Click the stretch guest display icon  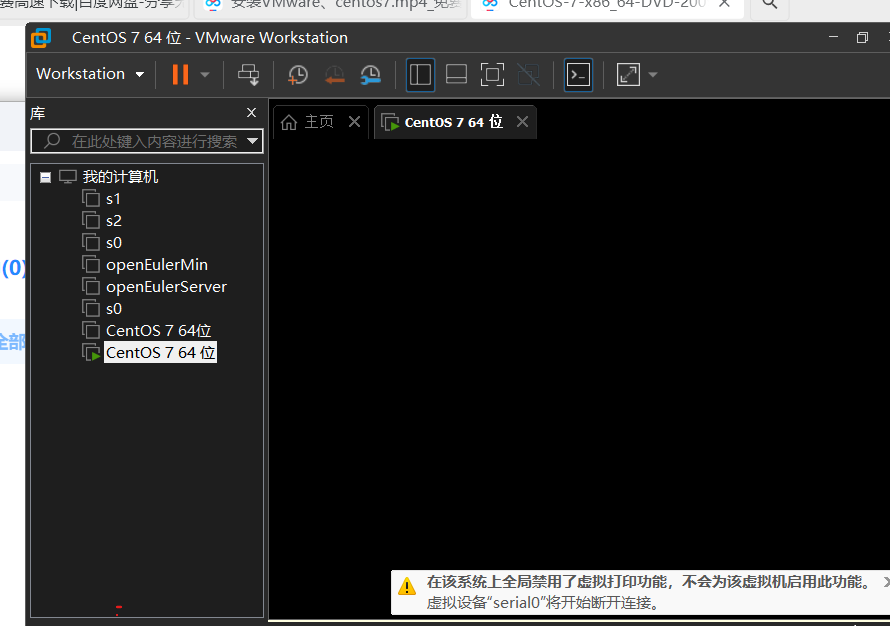628,74
